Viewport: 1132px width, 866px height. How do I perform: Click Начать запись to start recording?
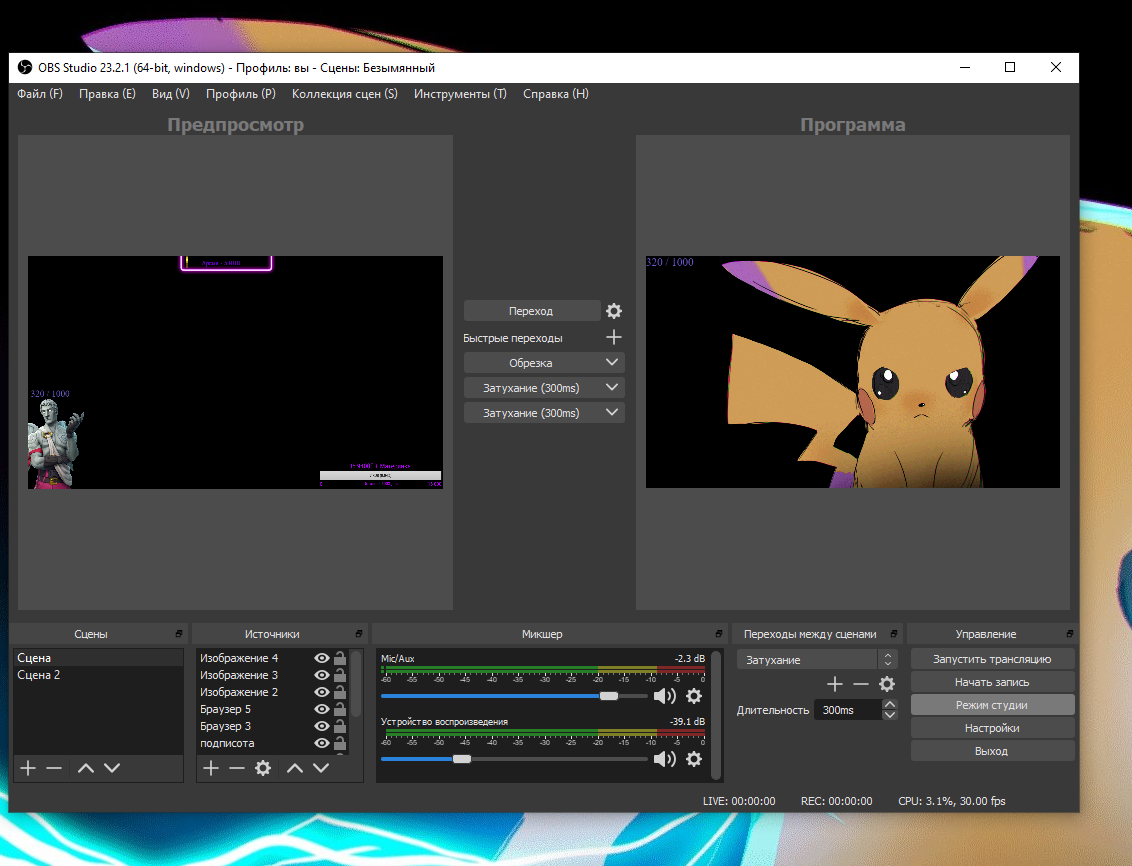point(992,682)
